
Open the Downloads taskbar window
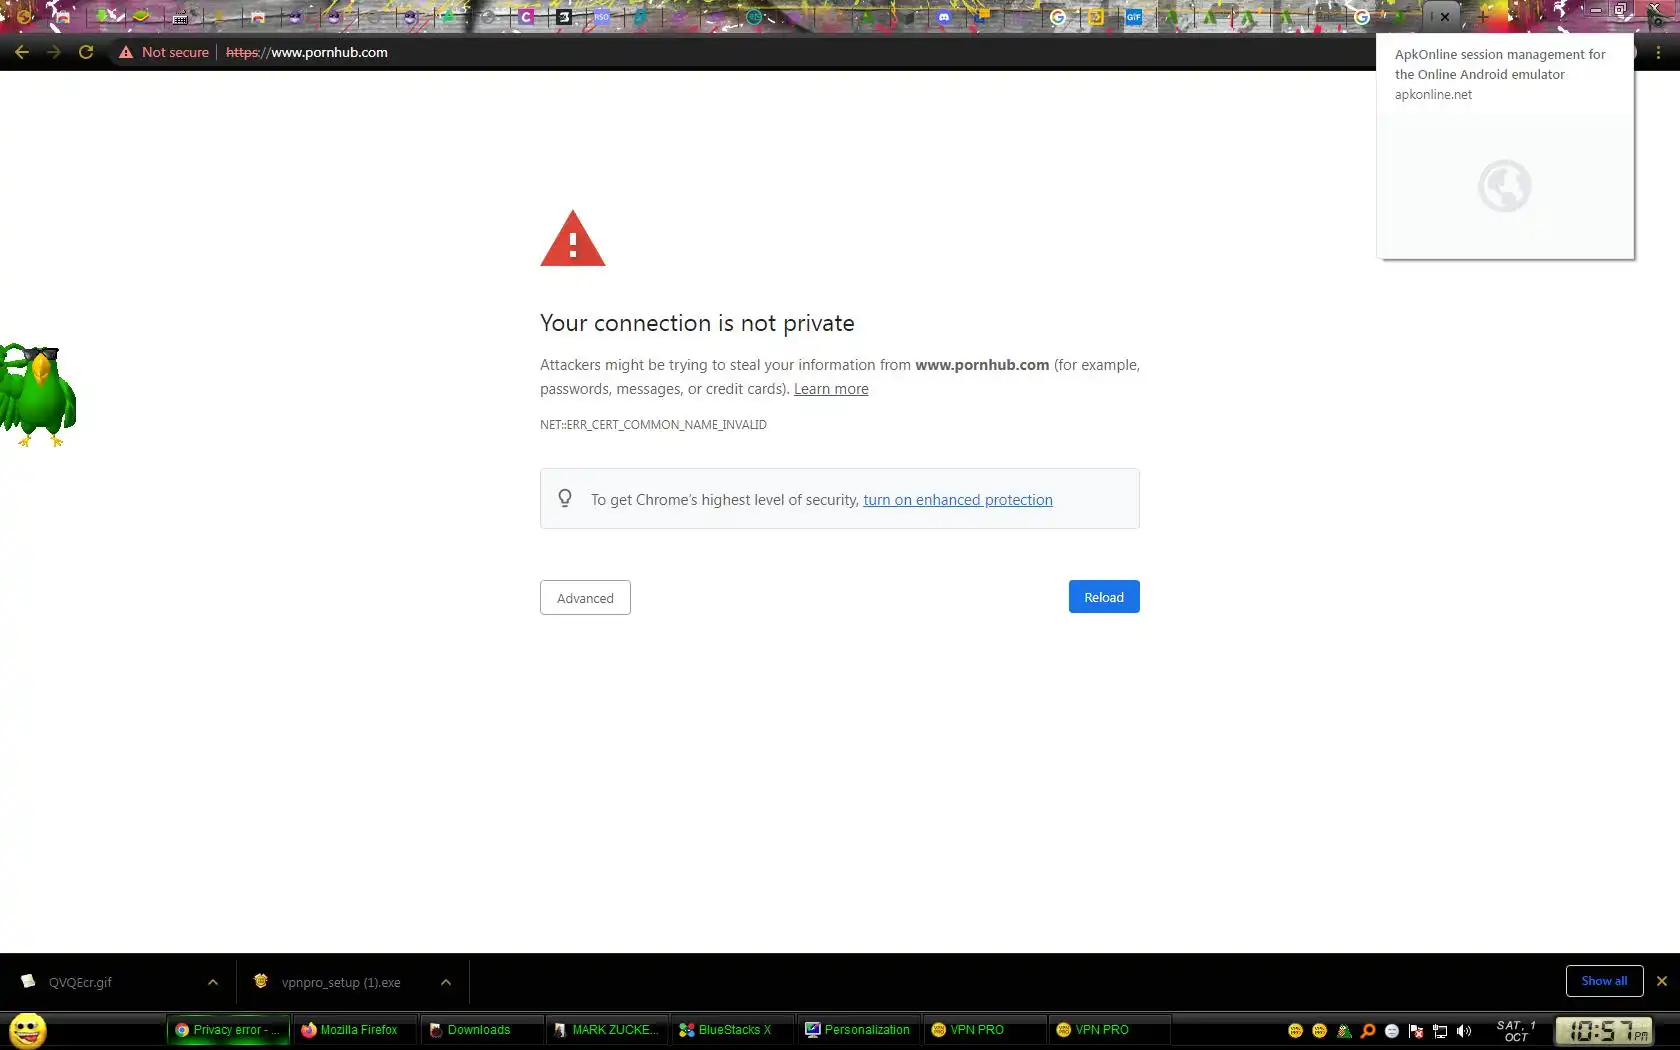coord(482,1030)
